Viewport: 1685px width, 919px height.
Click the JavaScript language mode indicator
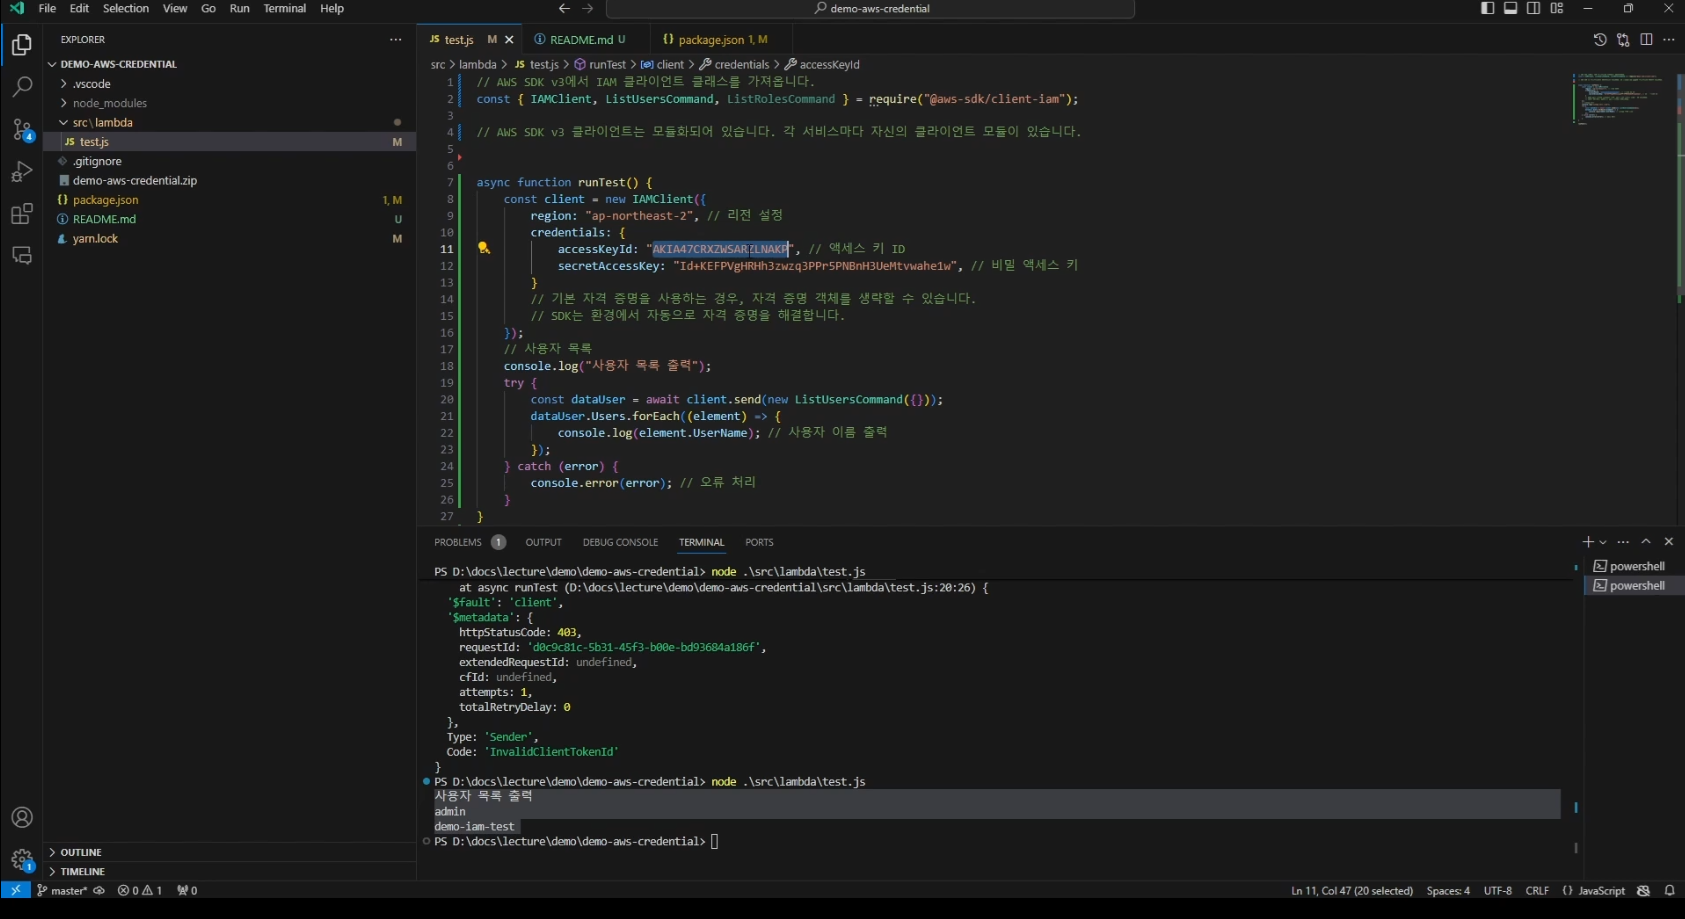coord(1601,891)
